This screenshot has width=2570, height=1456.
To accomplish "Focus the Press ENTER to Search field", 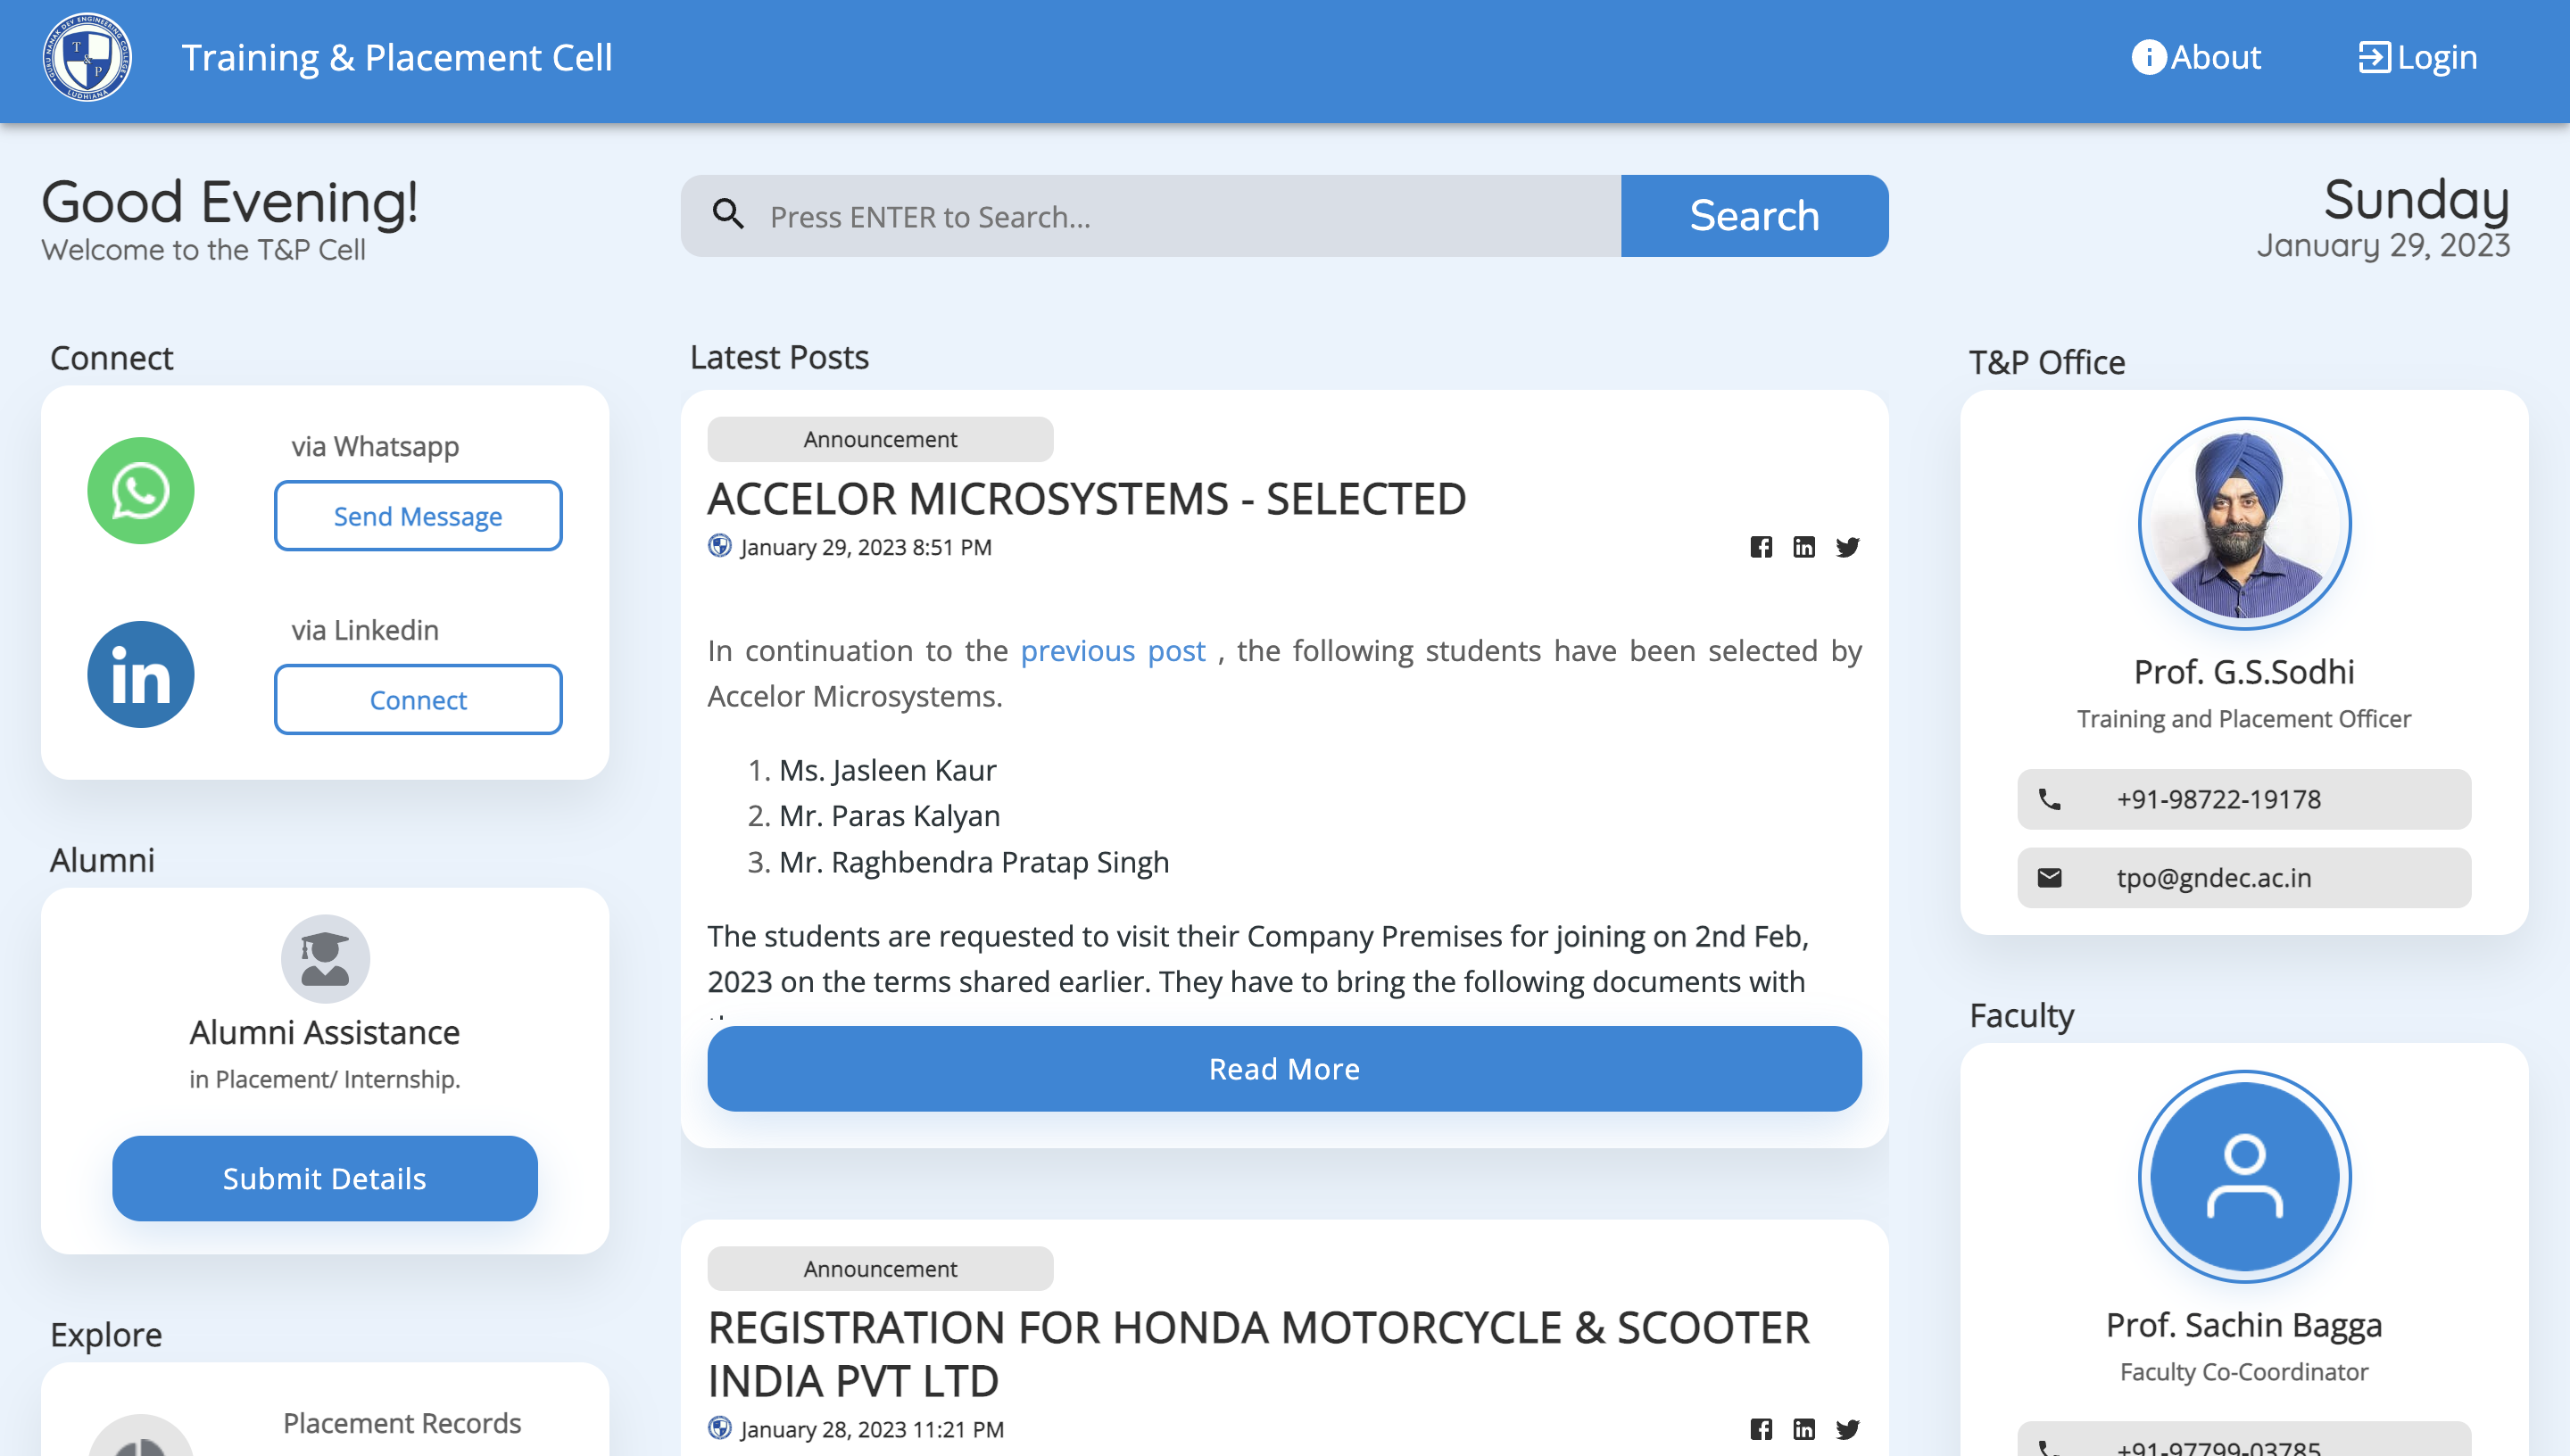I will (x=1150, y=216).
